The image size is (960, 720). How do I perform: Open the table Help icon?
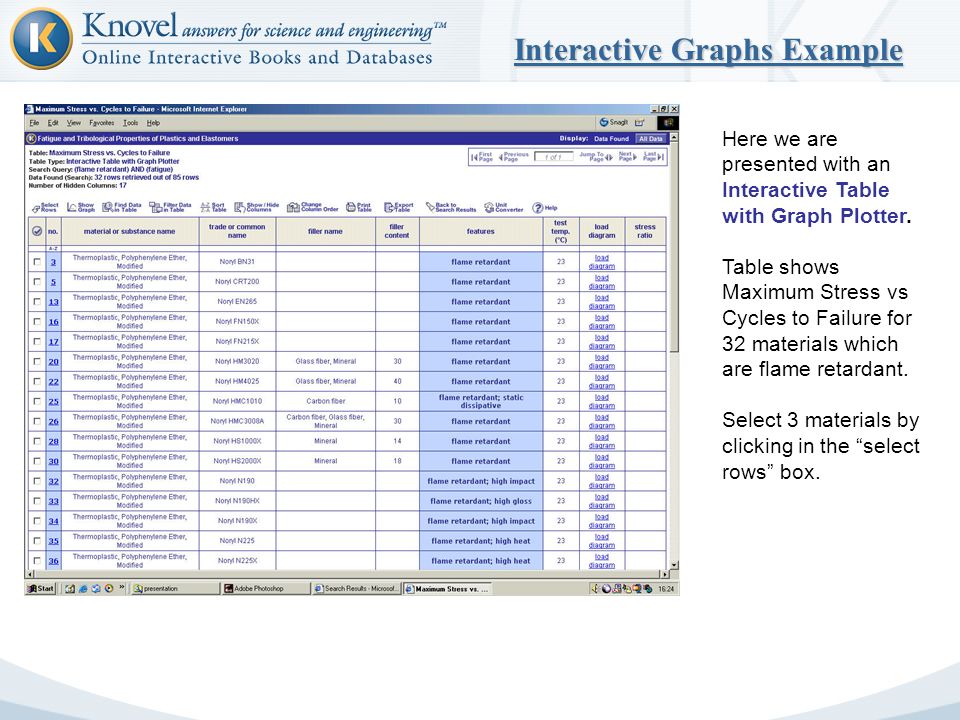pos(544,208)
